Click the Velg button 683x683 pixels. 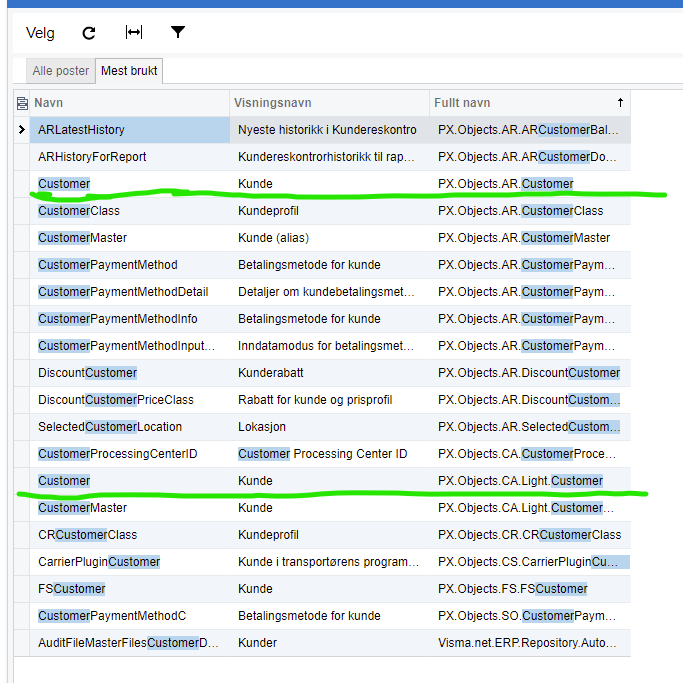point(40,33)
